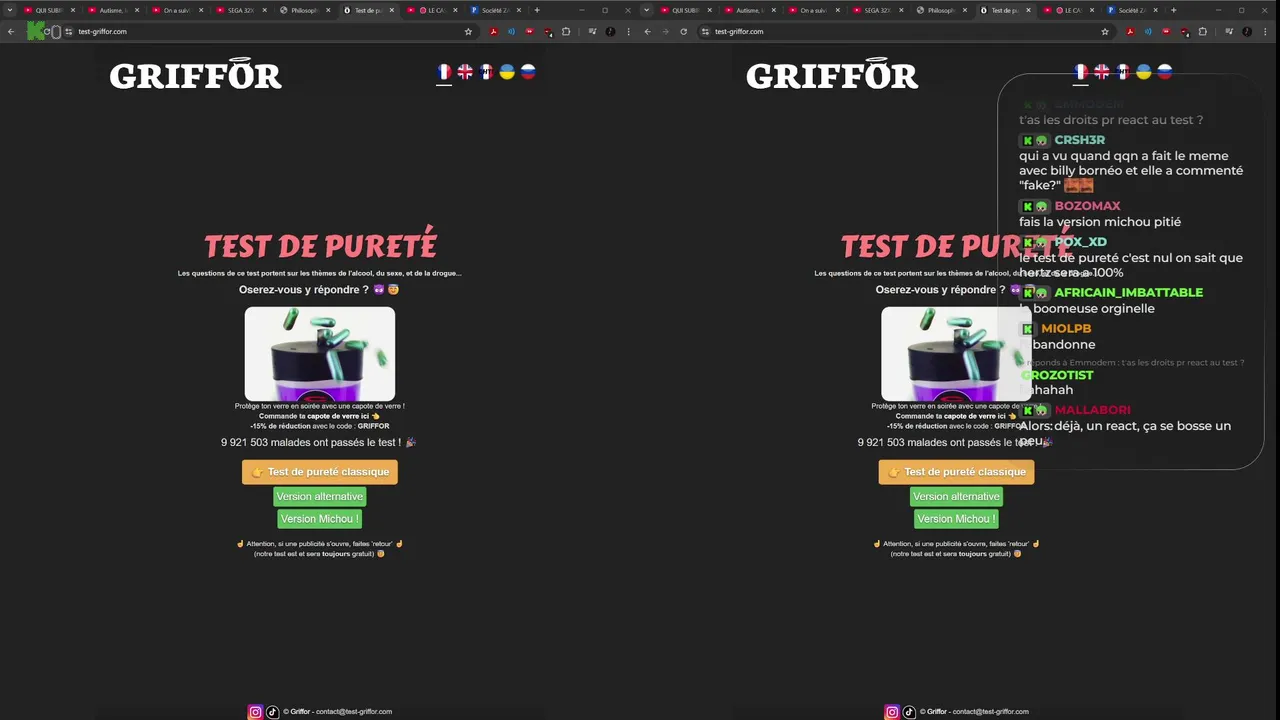This screenshot has width=1280, height=720.
Task: Select French flag in right window
Action: tap(1081, 72)
